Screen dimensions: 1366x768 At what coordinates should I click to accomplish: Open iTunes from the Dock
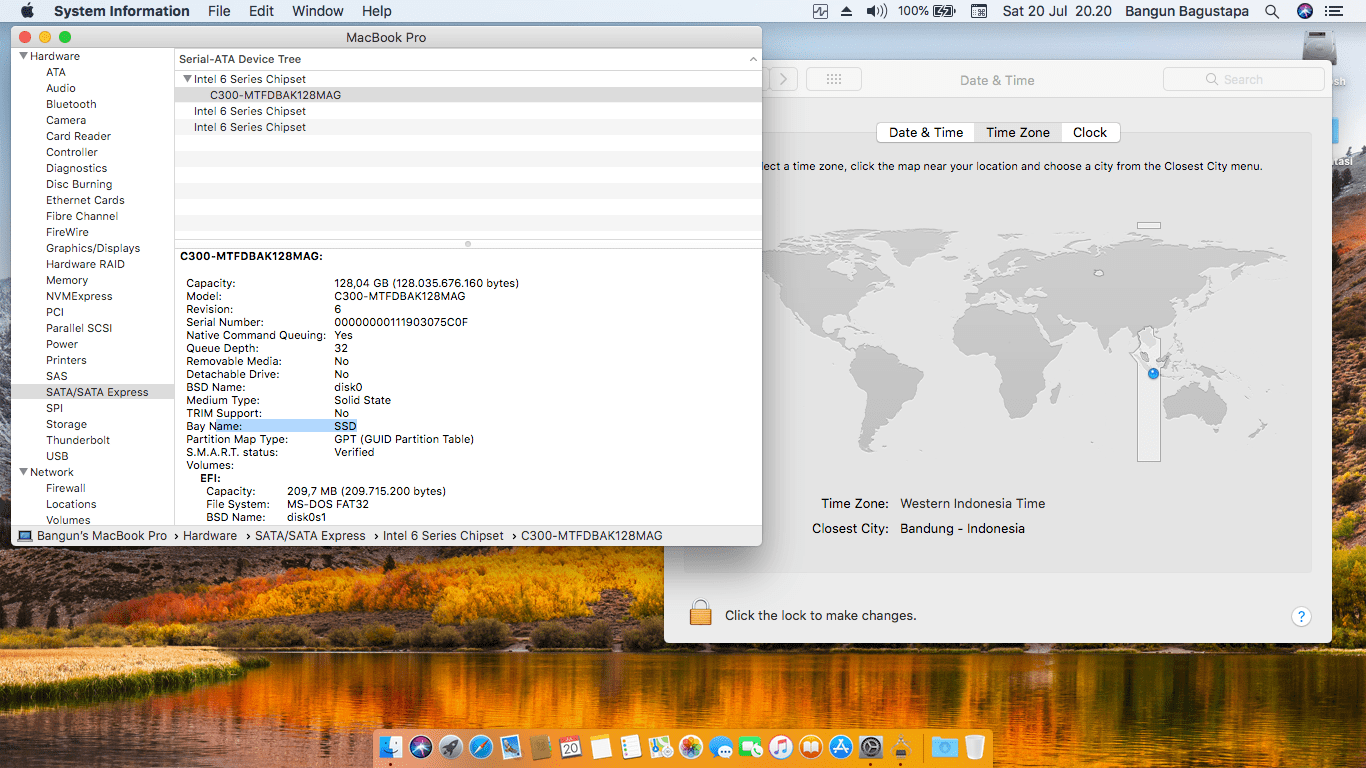coord(781,747)
